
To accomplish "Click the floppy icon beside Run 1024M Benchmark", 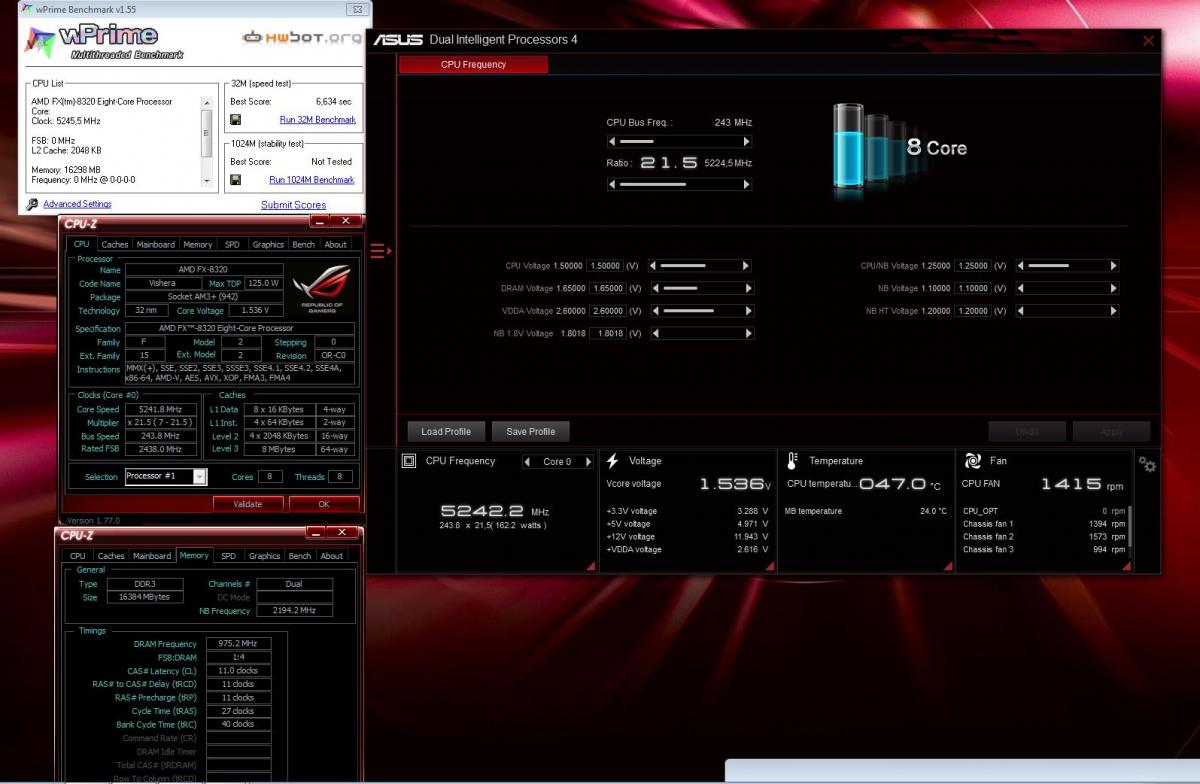I will coord(235,180).
